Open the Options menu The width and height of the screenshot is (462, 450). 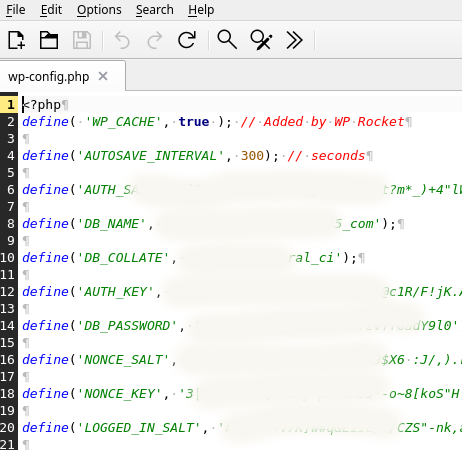pos(99,10)
